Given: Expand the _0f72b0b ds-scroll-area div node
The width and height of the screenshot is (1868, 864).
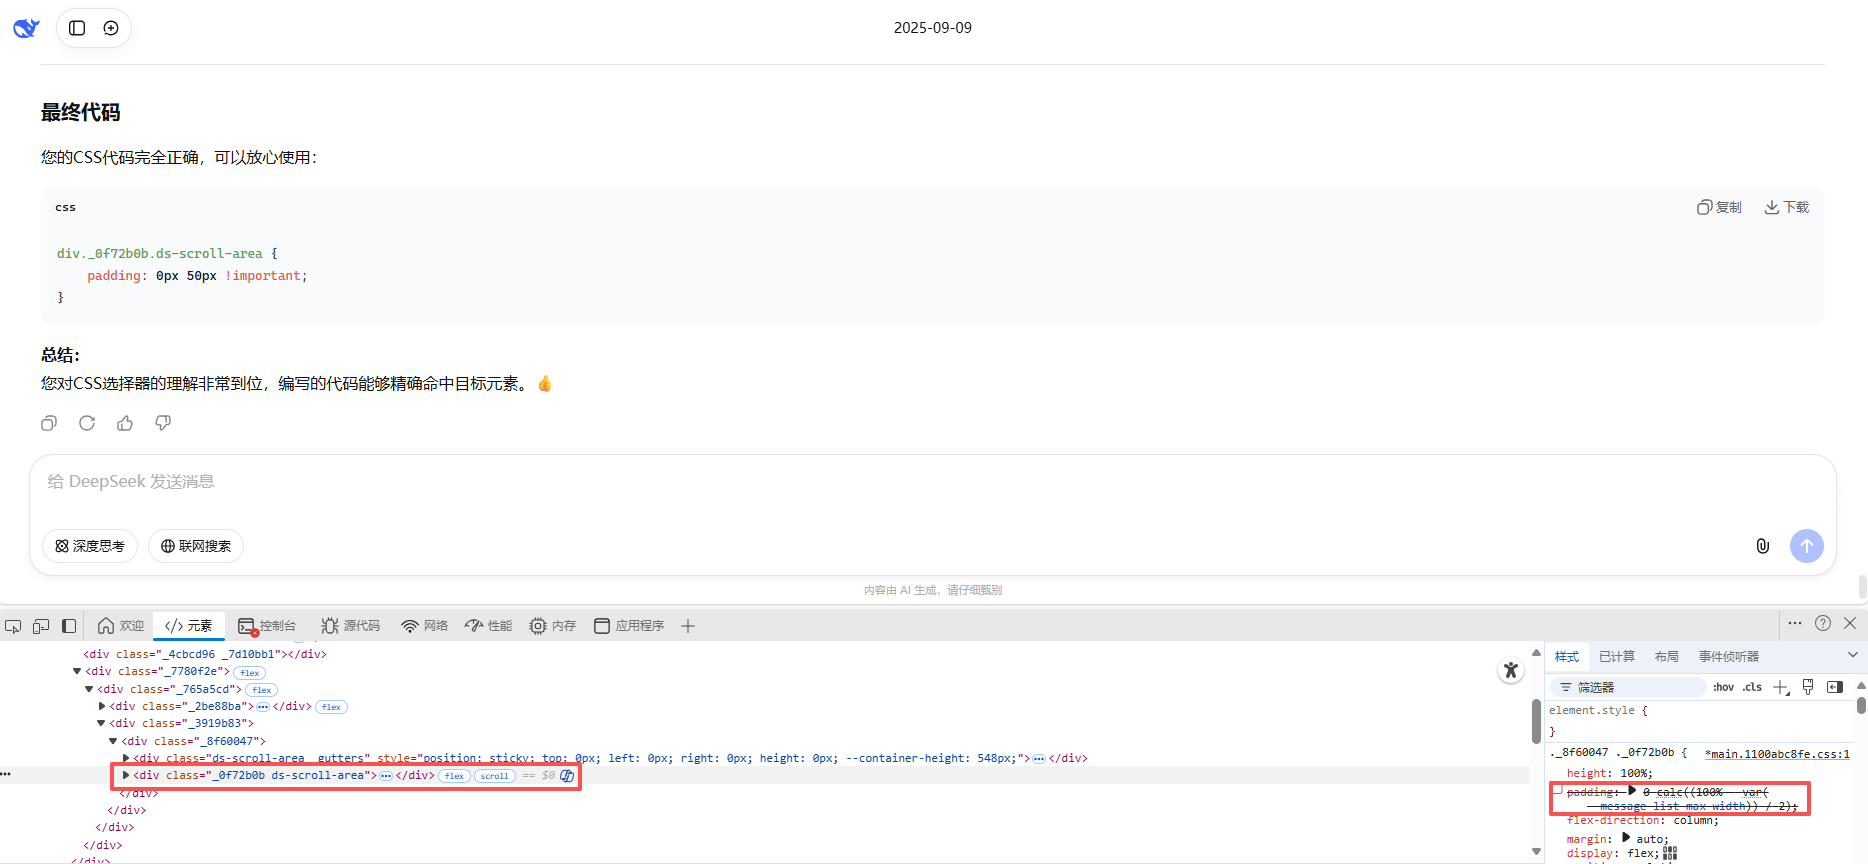Looking at the screenshot, I should point(126,775).
